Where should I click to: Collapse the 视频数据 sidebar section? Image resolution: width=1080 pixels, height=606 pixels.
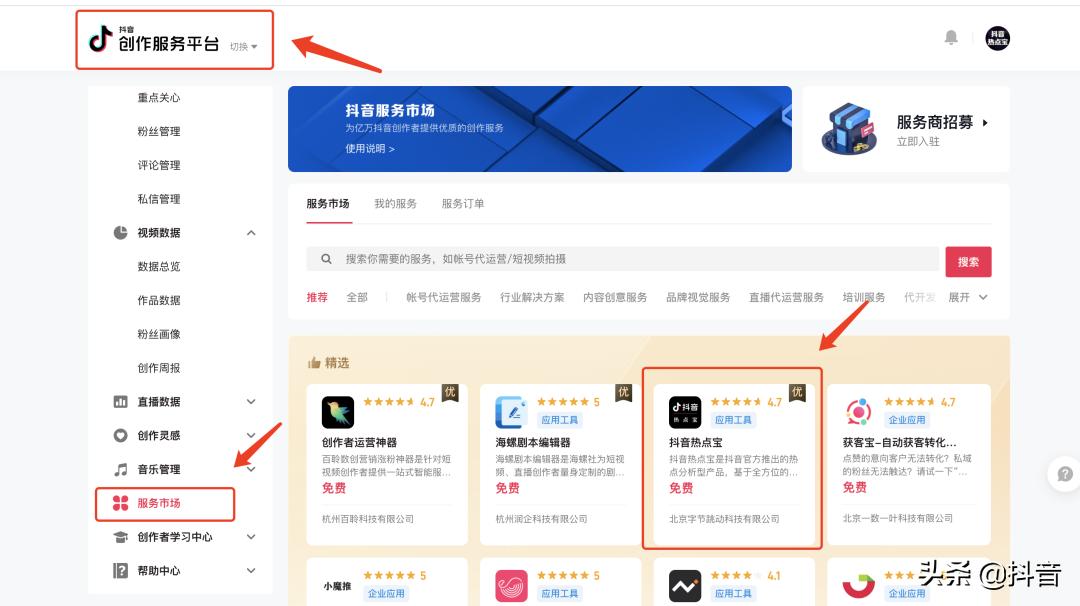(x=253, y=232)
